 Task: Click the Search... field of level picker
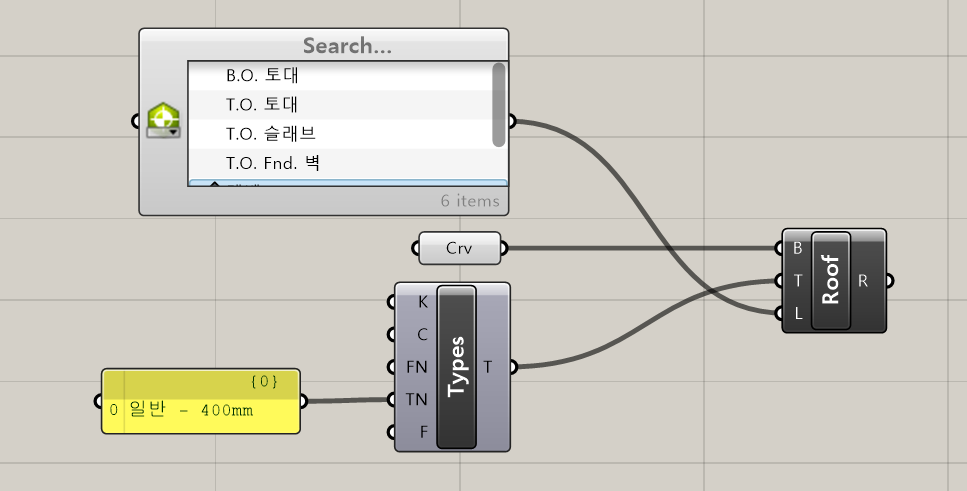[346, 46]
